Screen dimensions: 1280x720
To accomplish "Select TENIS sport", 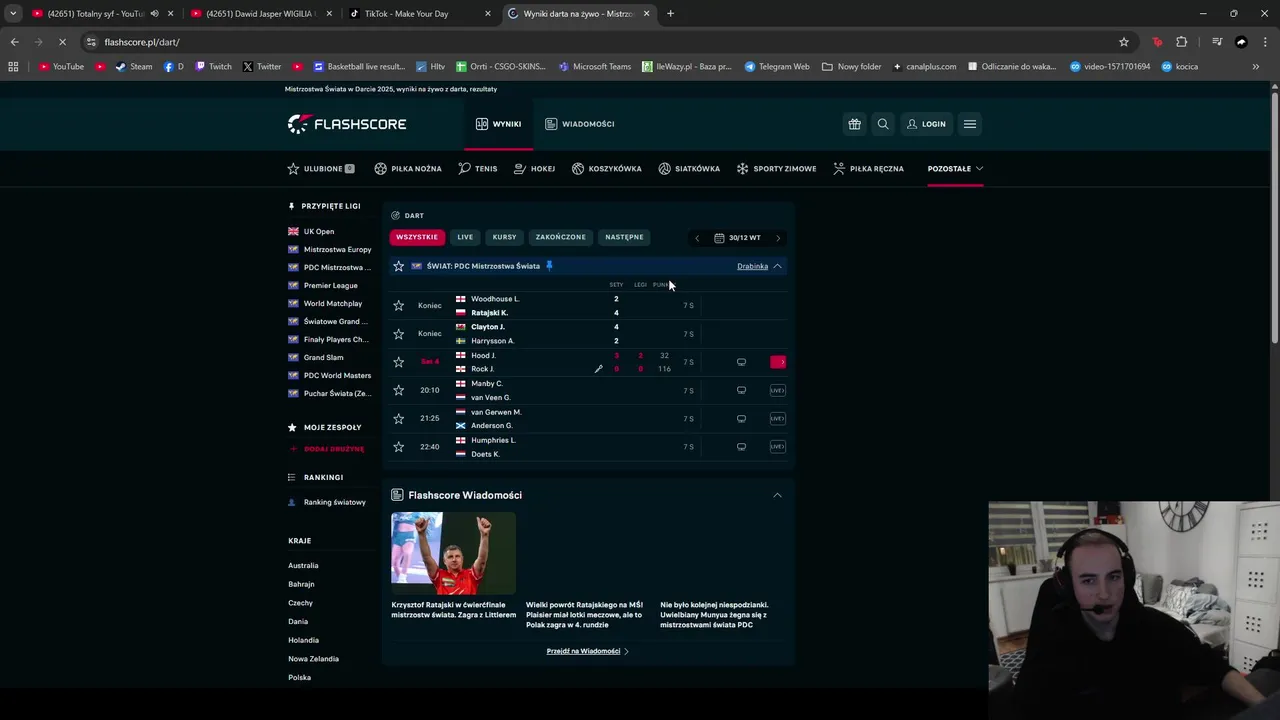I will tap(478, 169).
